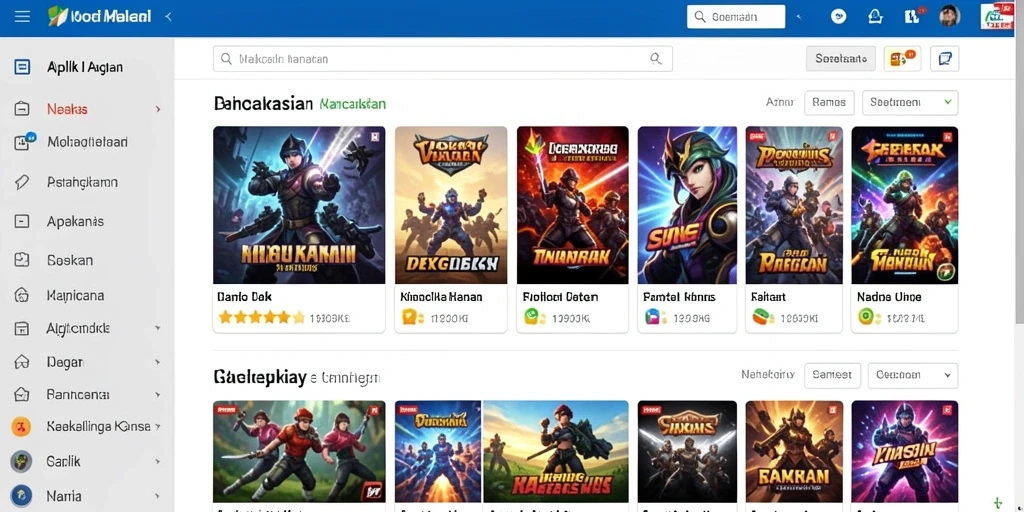This screenshot has width=1024, height=512.
Task: Click the flag icon at top right
Action: click(997, 16)
